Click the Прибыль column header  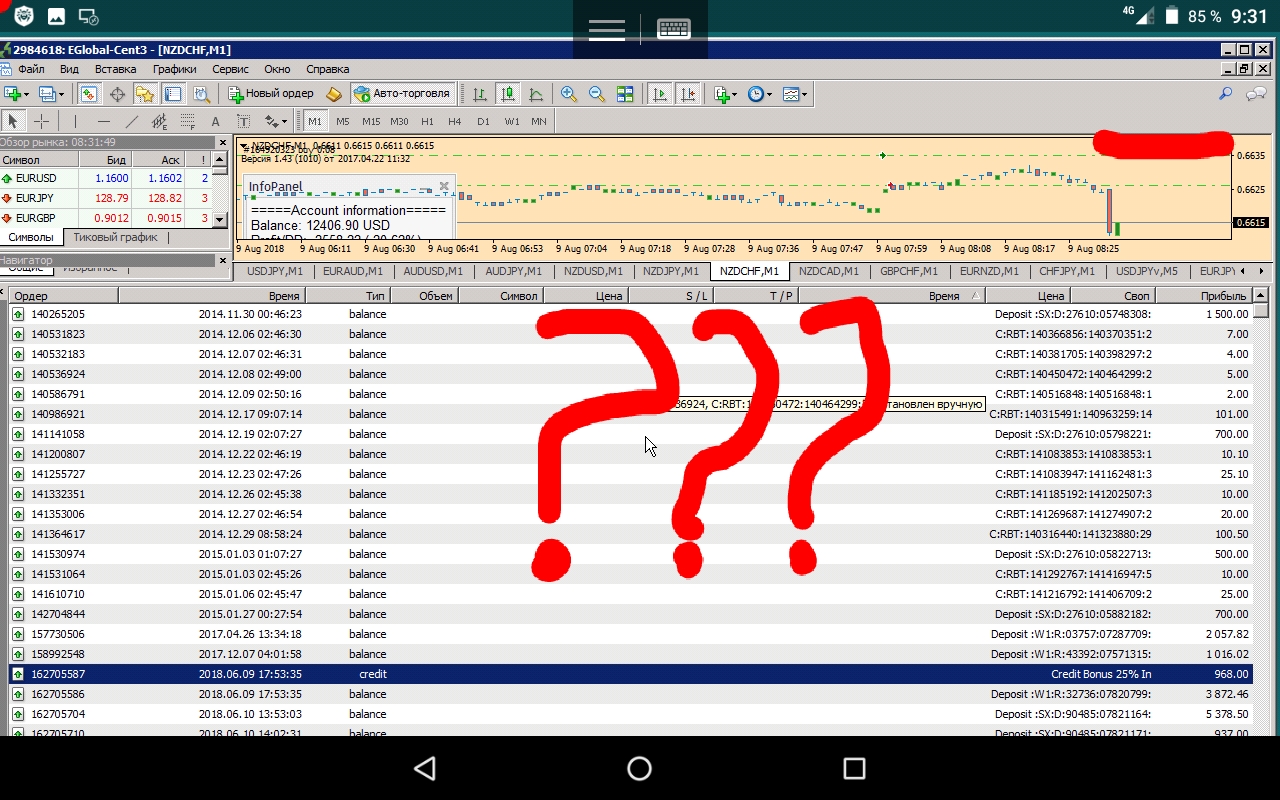1203,296
